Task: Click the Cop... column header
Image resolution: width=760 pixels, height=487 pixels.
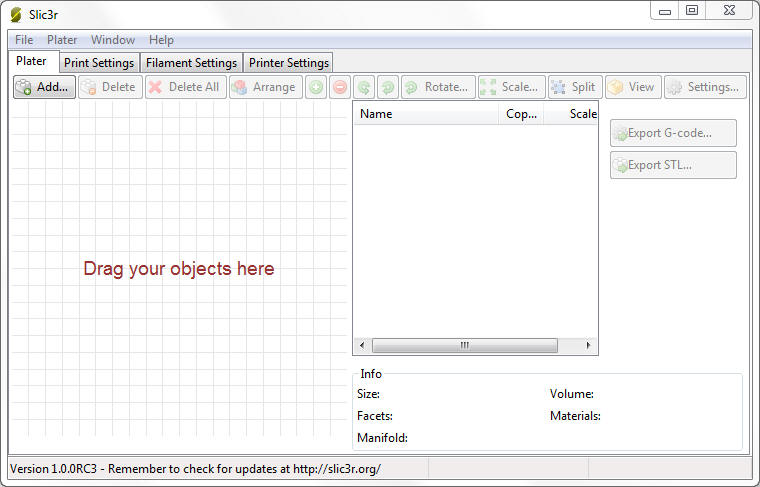Action: [x=521, y=114]
